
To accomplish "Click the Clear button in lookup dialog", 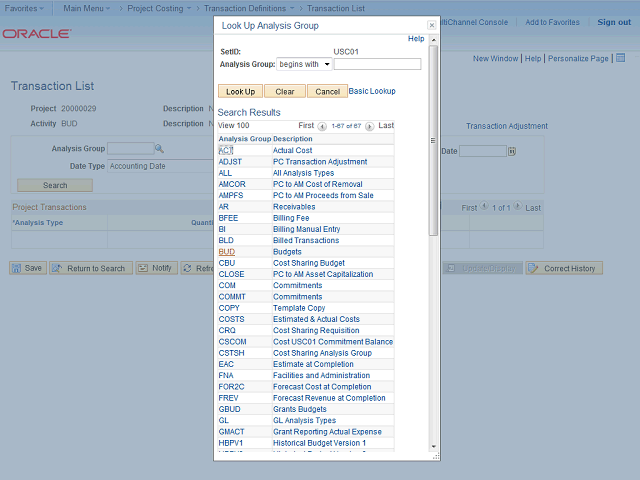I will click(x=284, y=91).
